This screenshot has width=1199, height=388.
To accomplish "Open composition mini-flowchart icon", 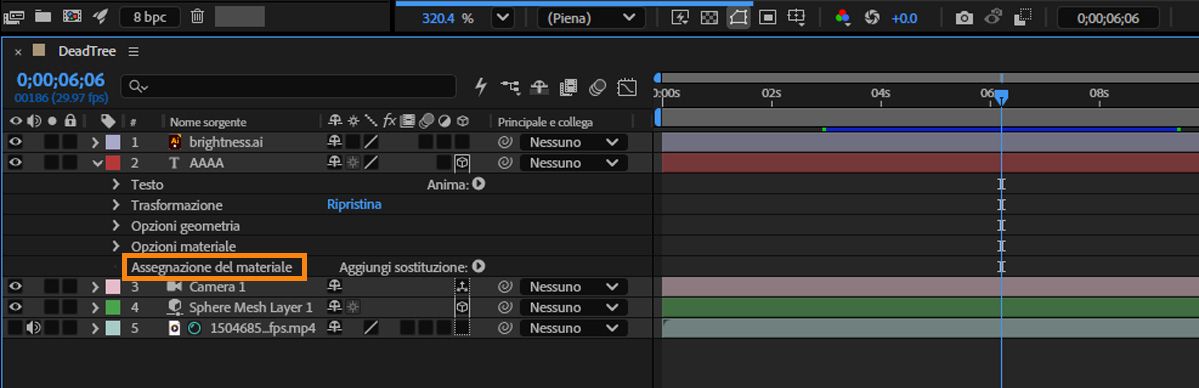I will coord(510,87).
